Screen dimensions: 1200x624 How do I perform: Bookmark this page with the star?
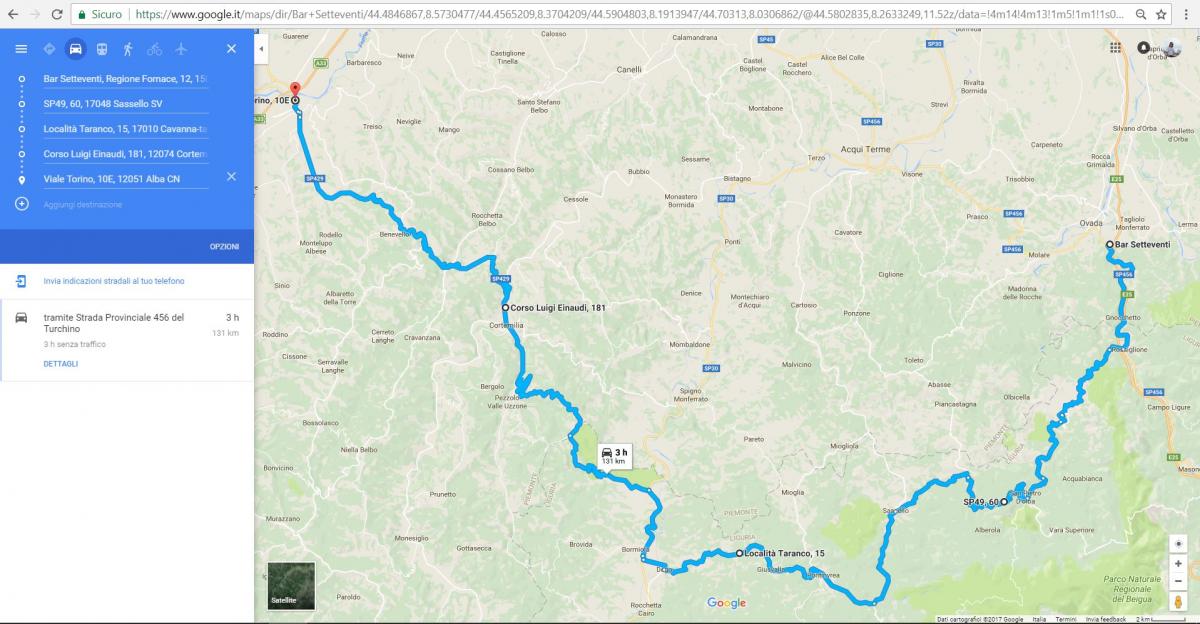(1161, 15)
